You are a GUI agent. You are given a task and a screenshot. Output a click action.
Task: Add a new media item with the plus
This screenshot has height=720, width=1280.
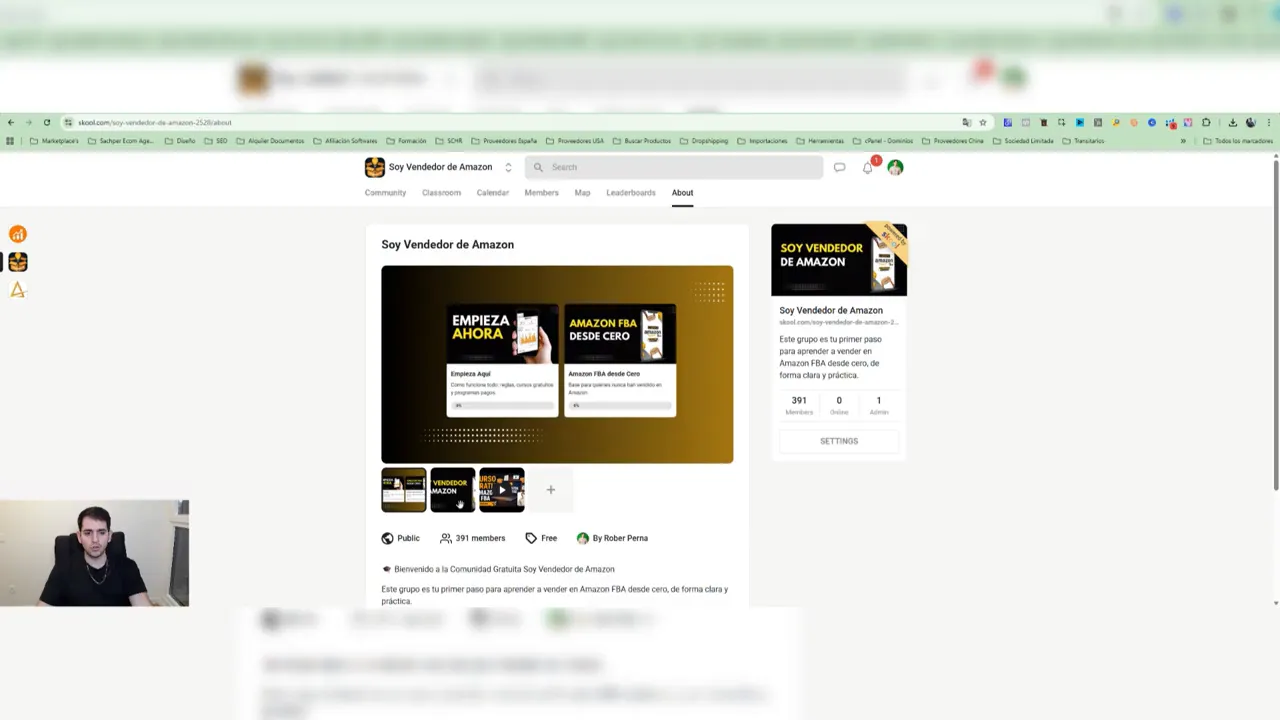(x=550, y=490)
